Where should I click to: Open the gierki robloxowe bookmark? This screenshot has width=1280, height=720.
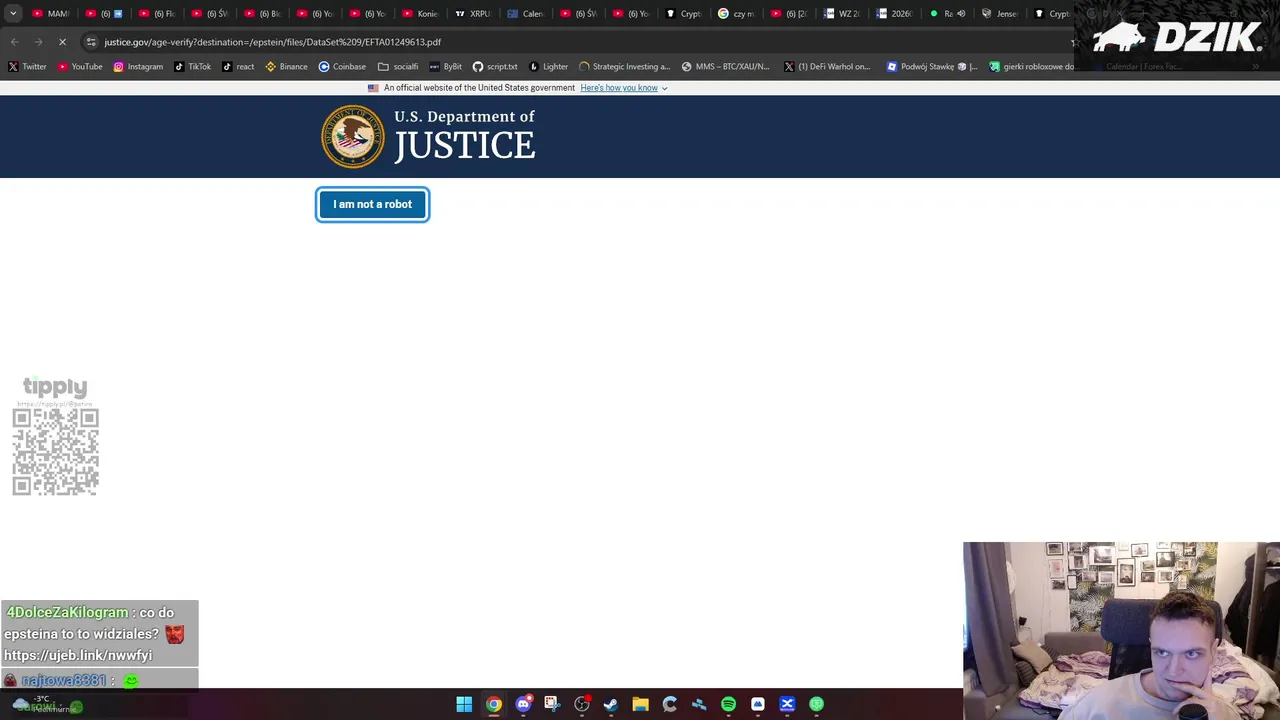click(1031, 66)
